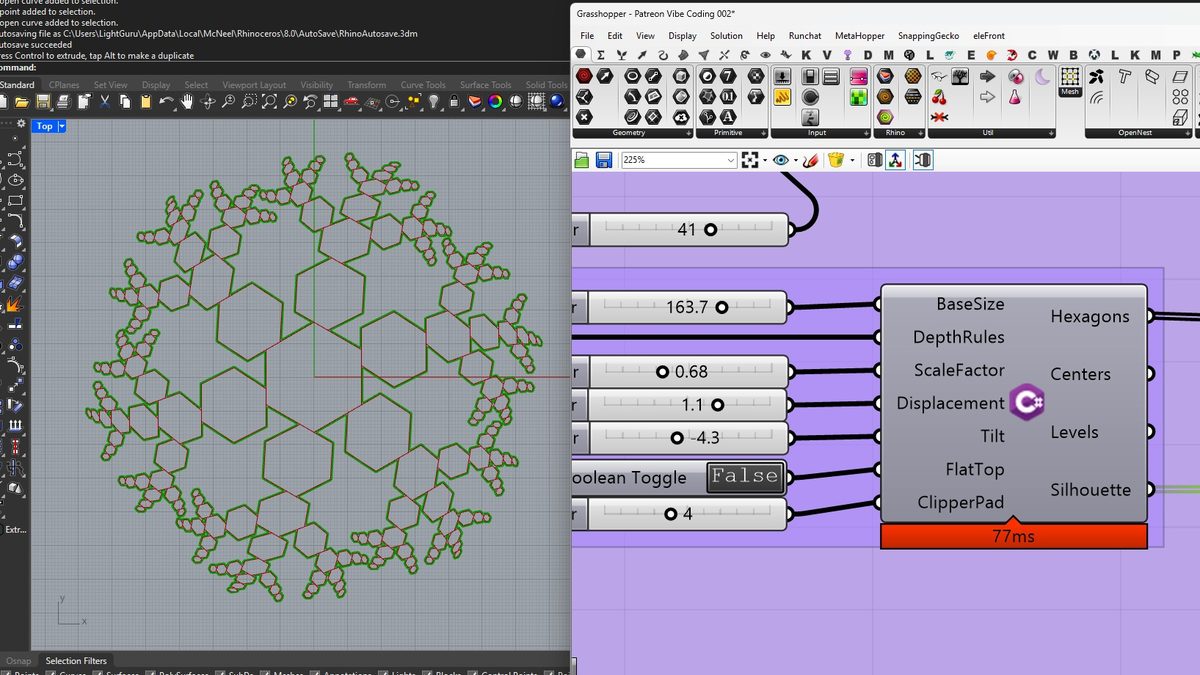Click Grasshopper Save floppy disk icon
1200x675 pixels.
click(x=604, y=160)
